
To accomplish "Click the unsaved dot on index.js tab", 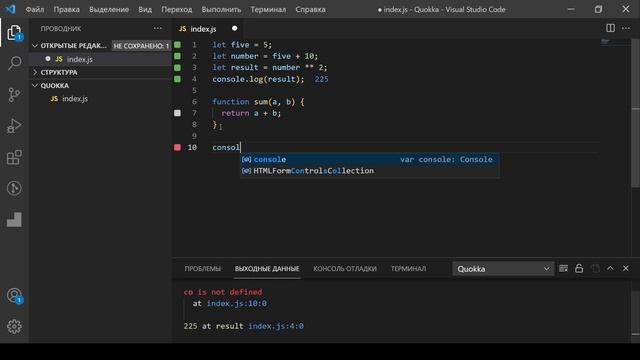I will click(x=234, y=28).
